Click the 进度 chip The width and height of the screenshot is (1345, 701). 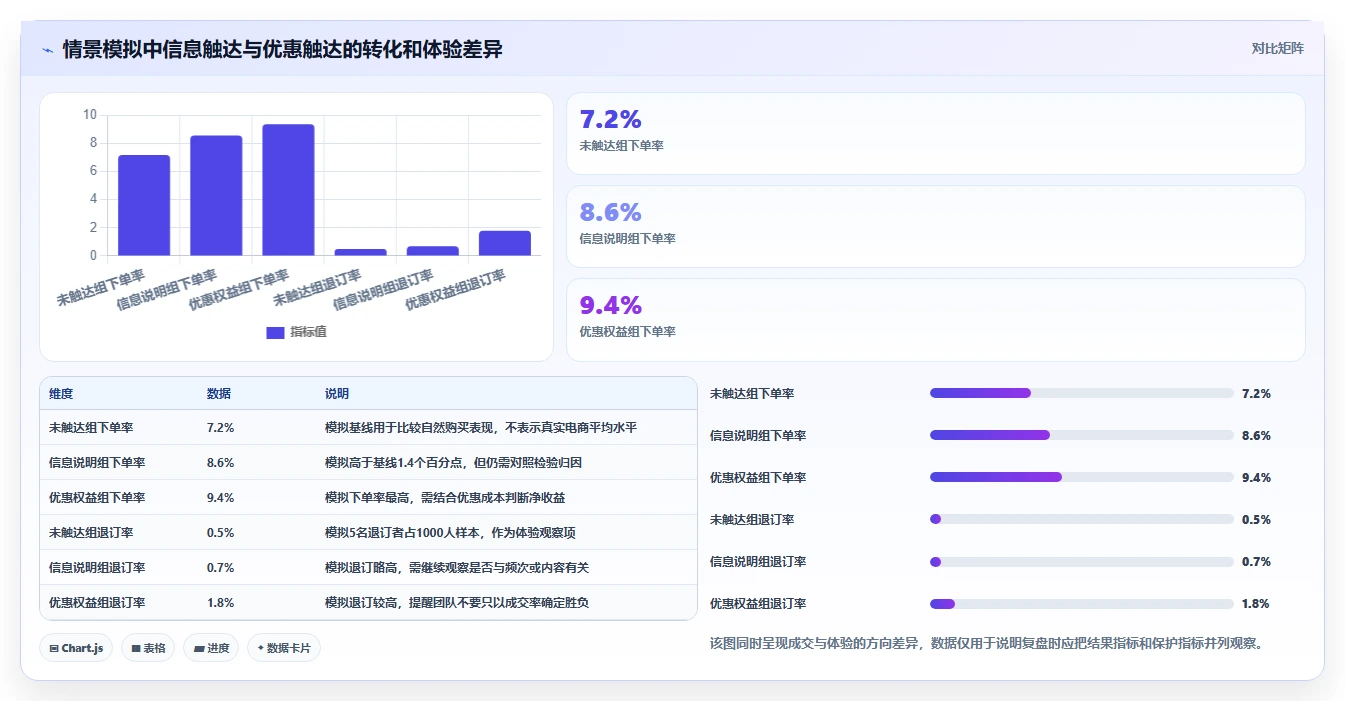(x=211, y=648)
